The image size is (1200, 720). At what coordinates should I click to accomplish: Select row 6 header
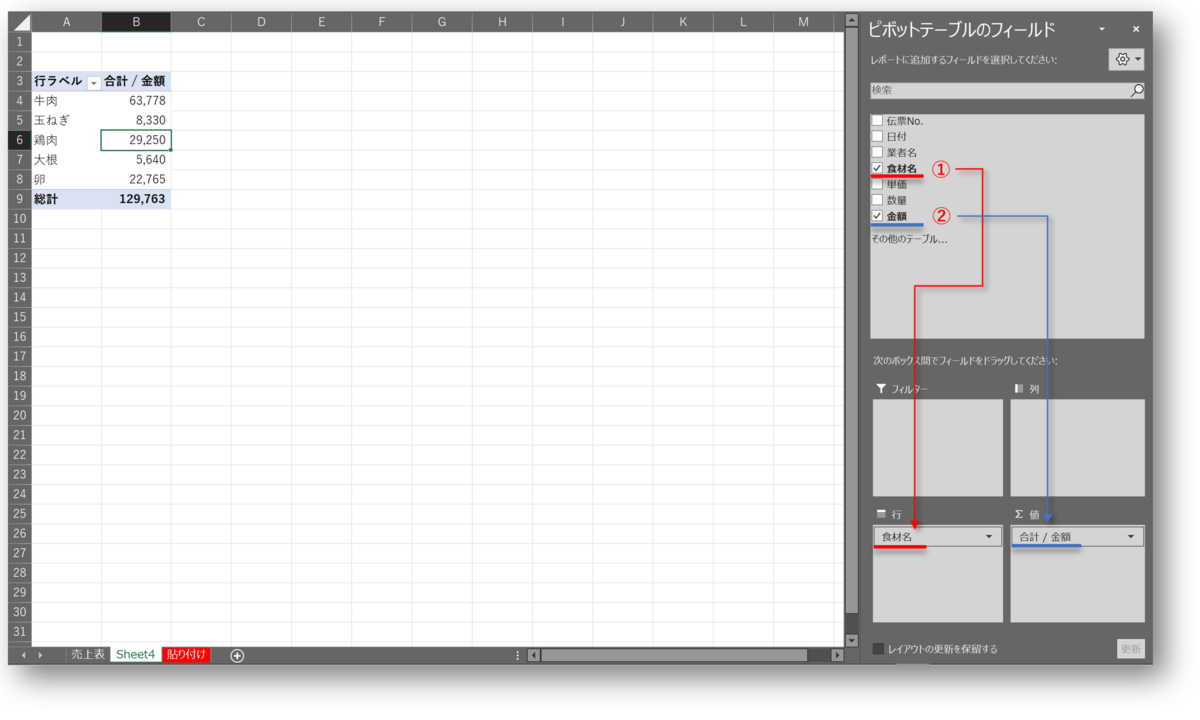coord(20,140)
